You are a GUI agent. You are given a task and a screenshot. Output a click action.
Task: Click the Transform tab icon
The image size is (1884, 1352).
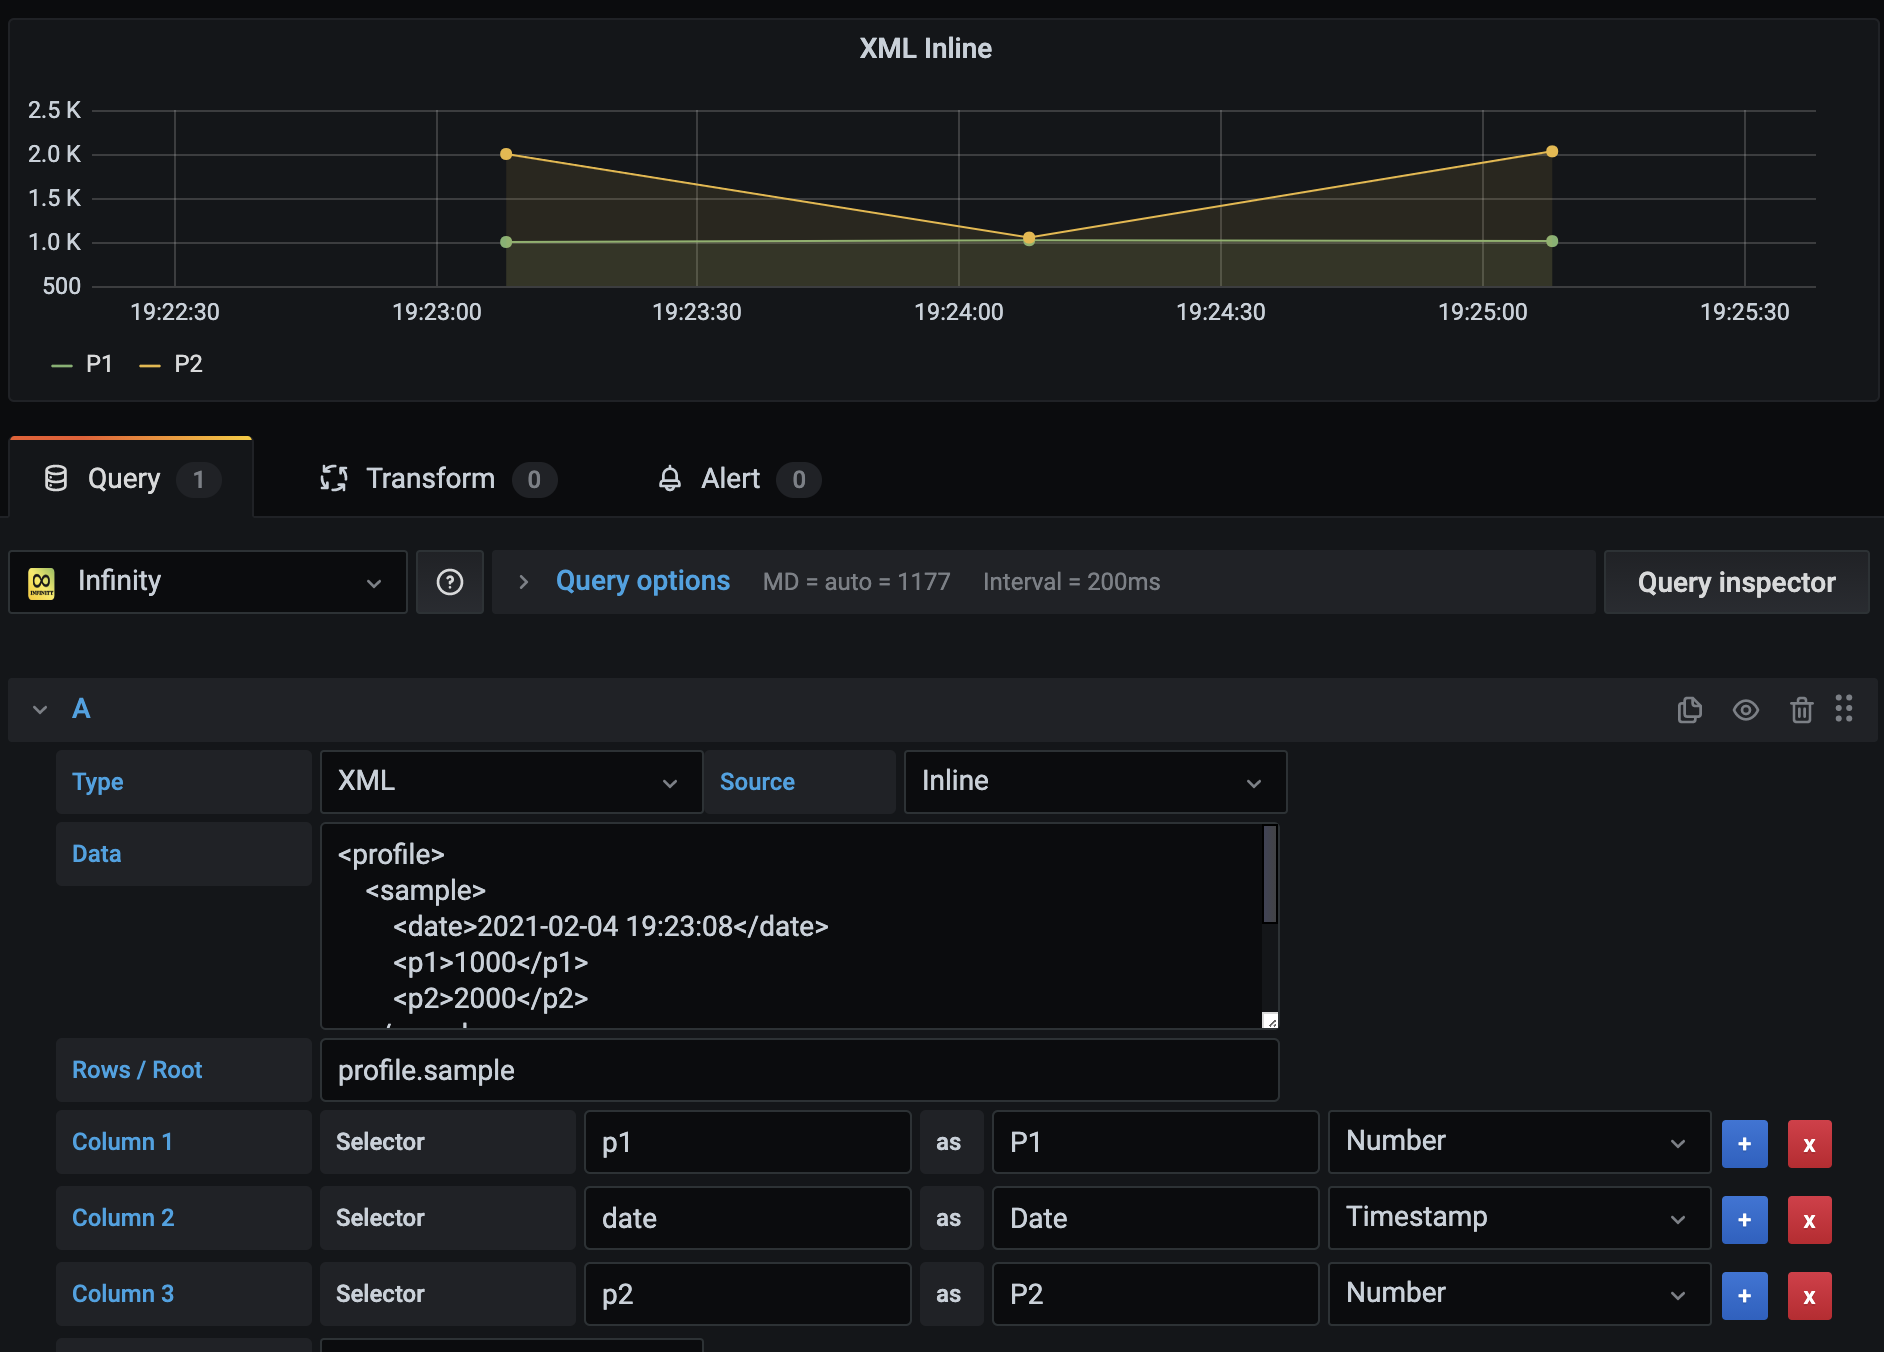pyautogui.click(x=335, y=478)
